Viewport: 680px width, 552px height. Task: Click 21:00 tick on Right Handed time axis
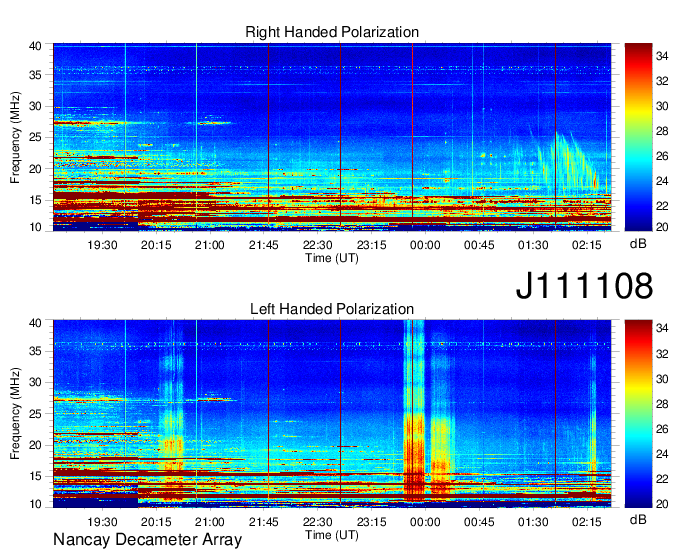pos(210,245)
